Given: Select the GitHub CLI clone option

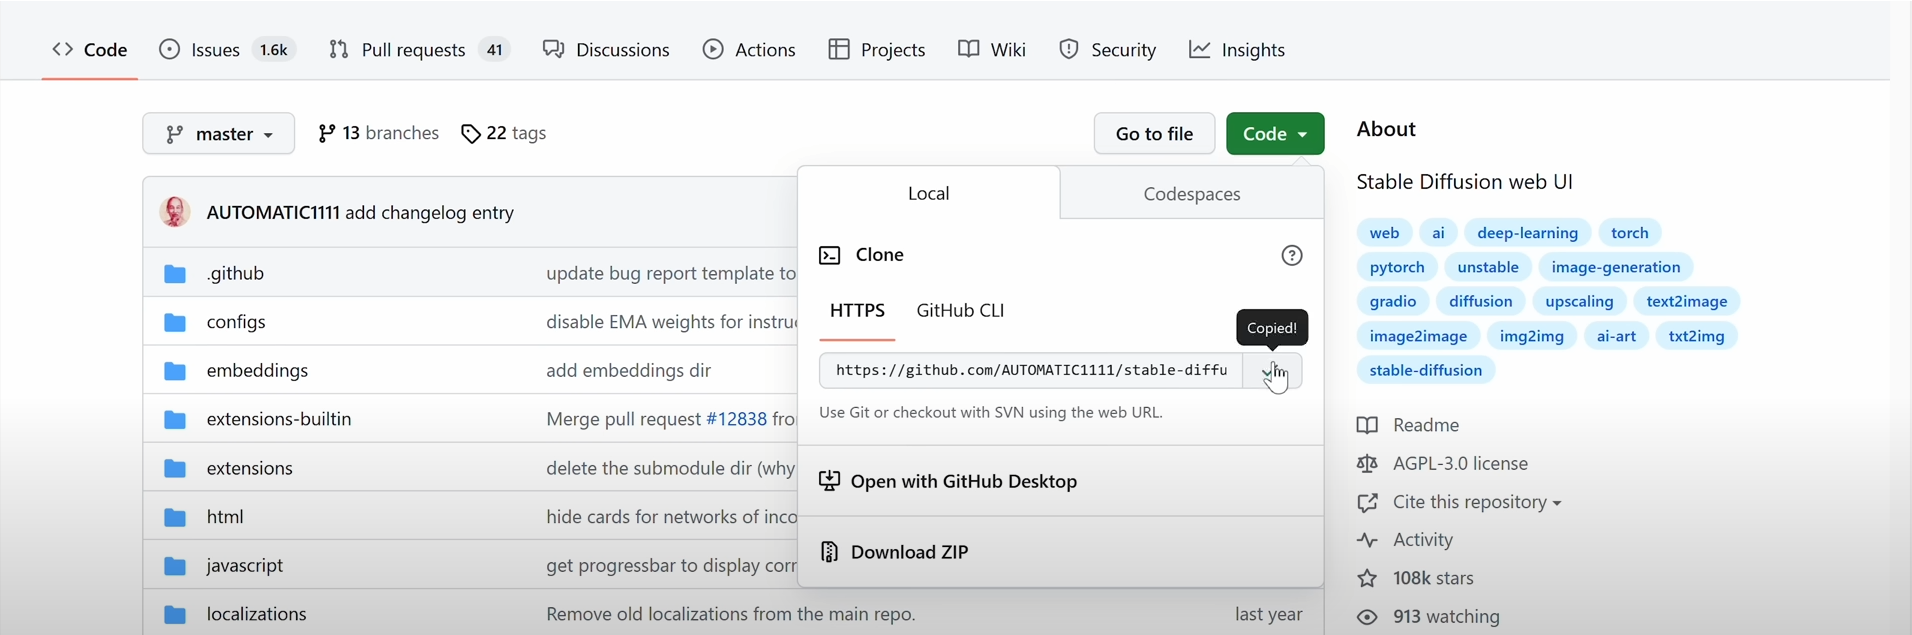Looking at the screenshot, I should (960, 311).
